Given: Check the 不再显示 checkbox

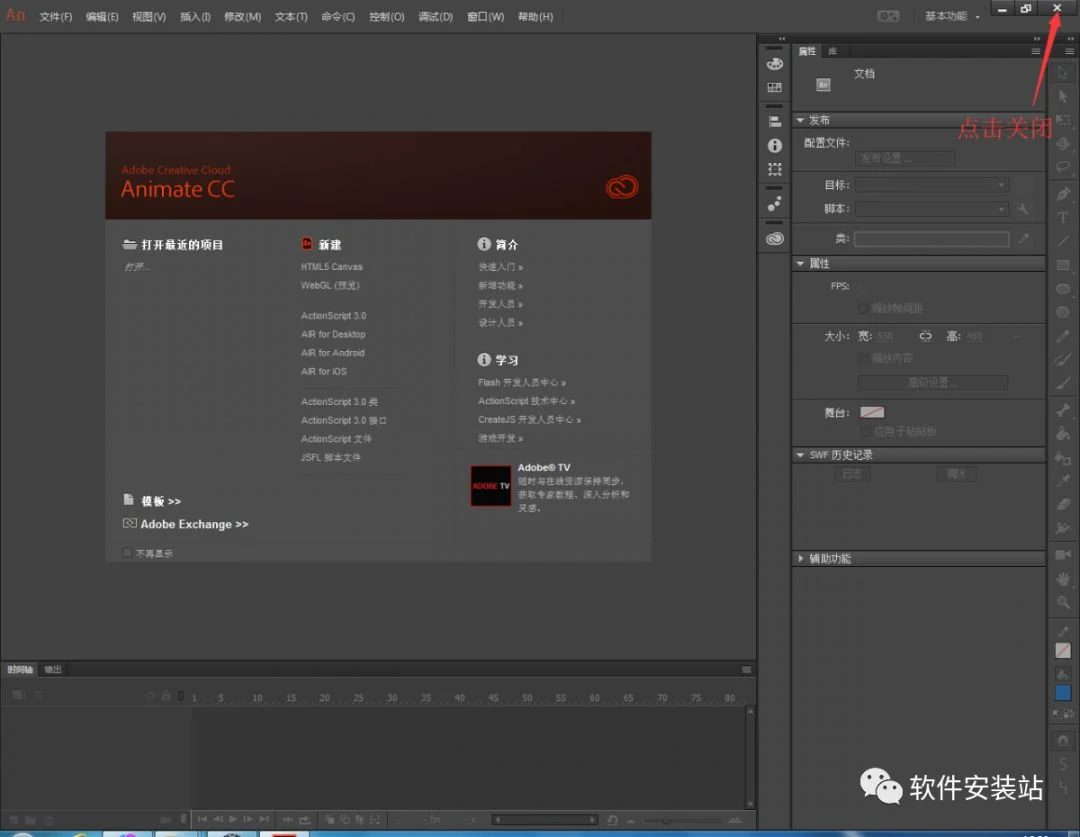Looking at the screenshot, I should 127,552.
